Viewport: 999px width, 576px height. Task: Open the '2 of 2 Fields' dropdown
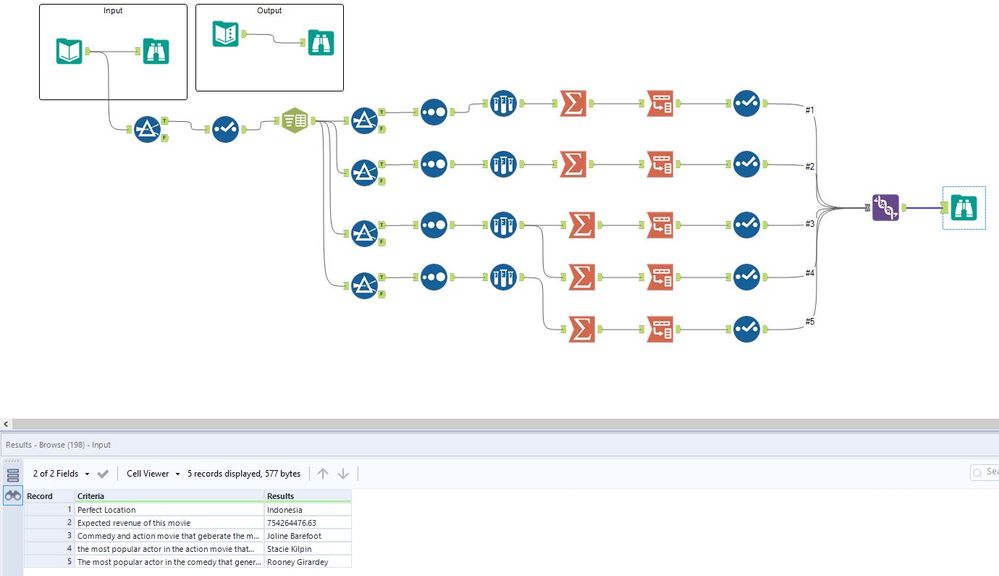(61, 473)
